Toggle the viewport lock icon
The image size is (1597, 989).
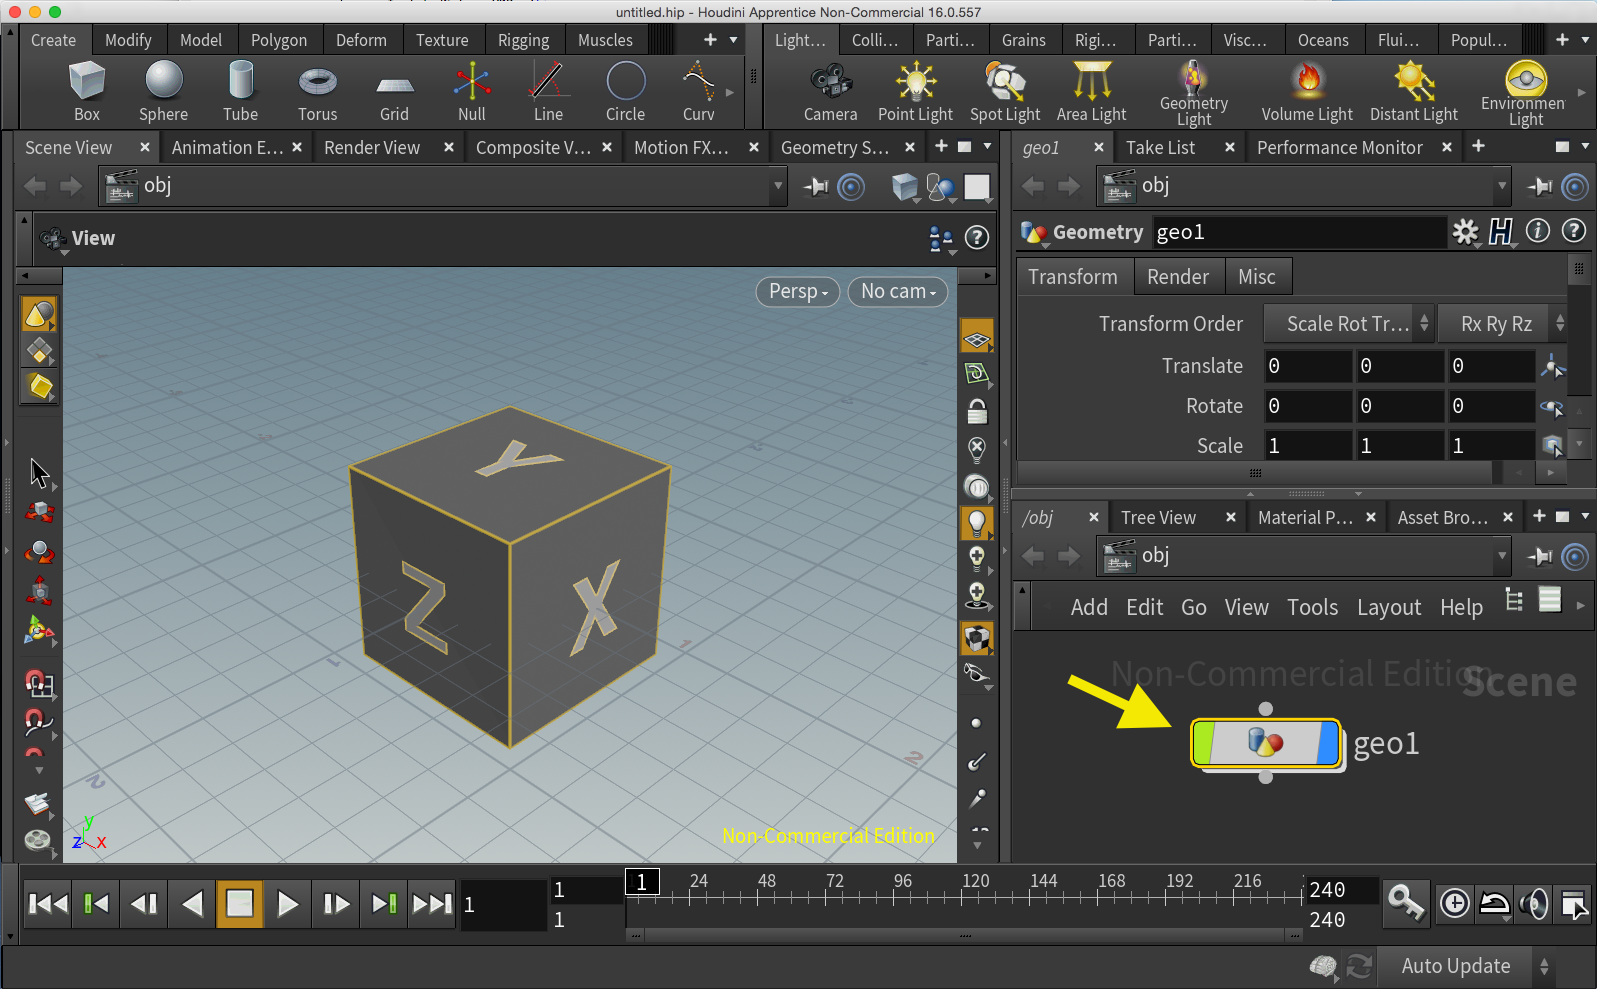[977, 411]
